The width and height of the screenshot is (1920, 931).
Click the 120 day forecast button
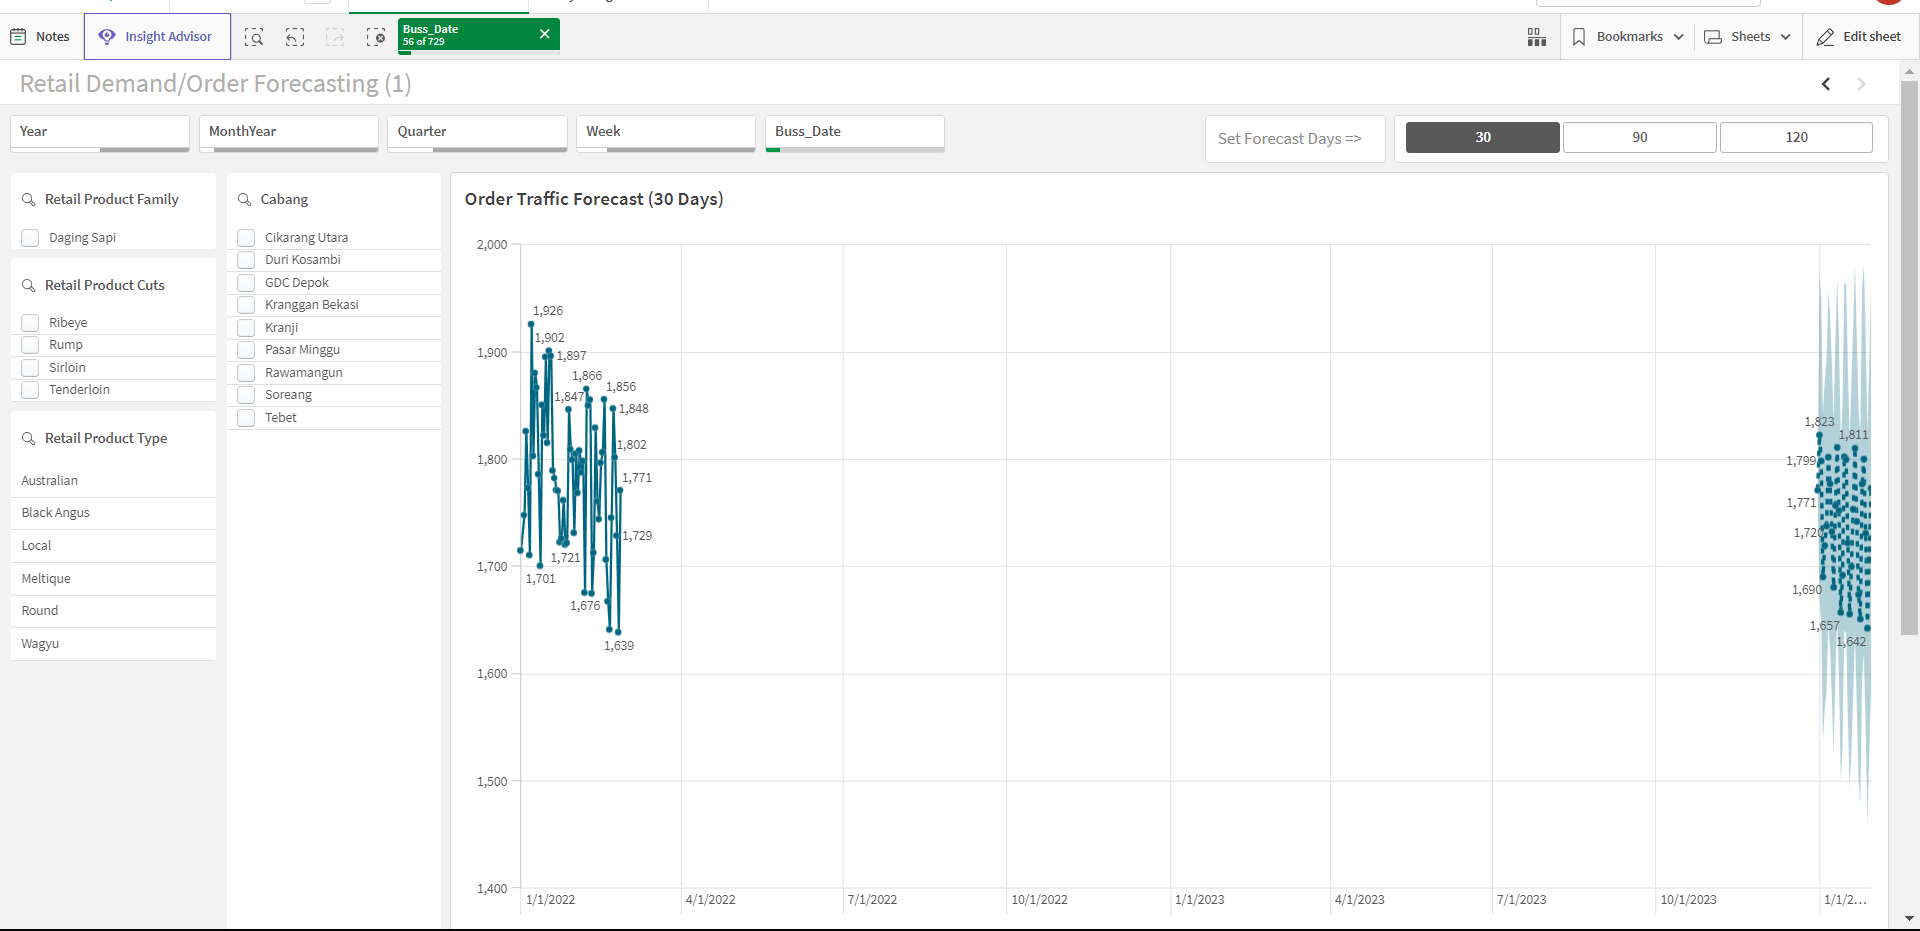(1796, 137)
